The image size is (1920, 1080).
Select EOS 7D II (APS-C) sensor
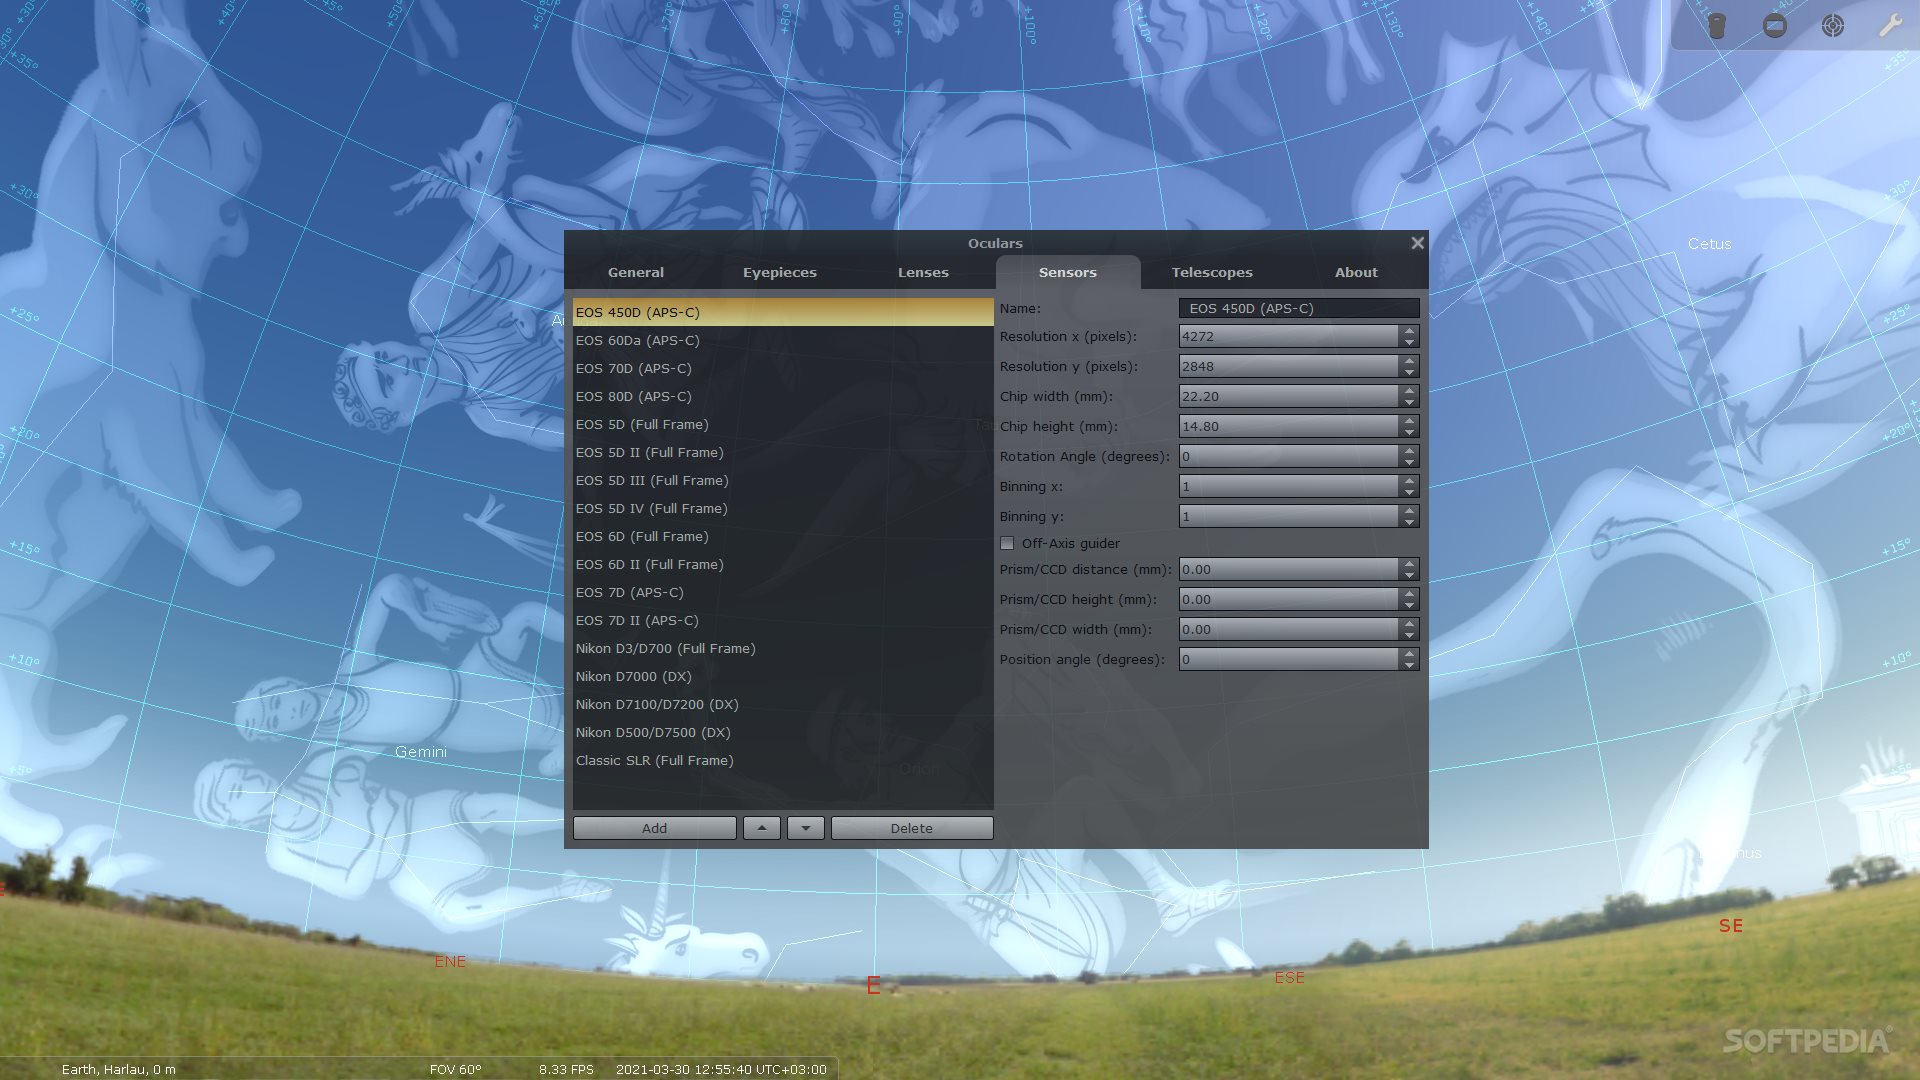point(783,620)
